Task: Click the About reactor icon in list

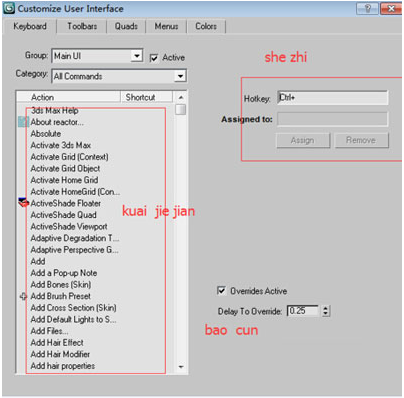Action: tap(23, 122)
